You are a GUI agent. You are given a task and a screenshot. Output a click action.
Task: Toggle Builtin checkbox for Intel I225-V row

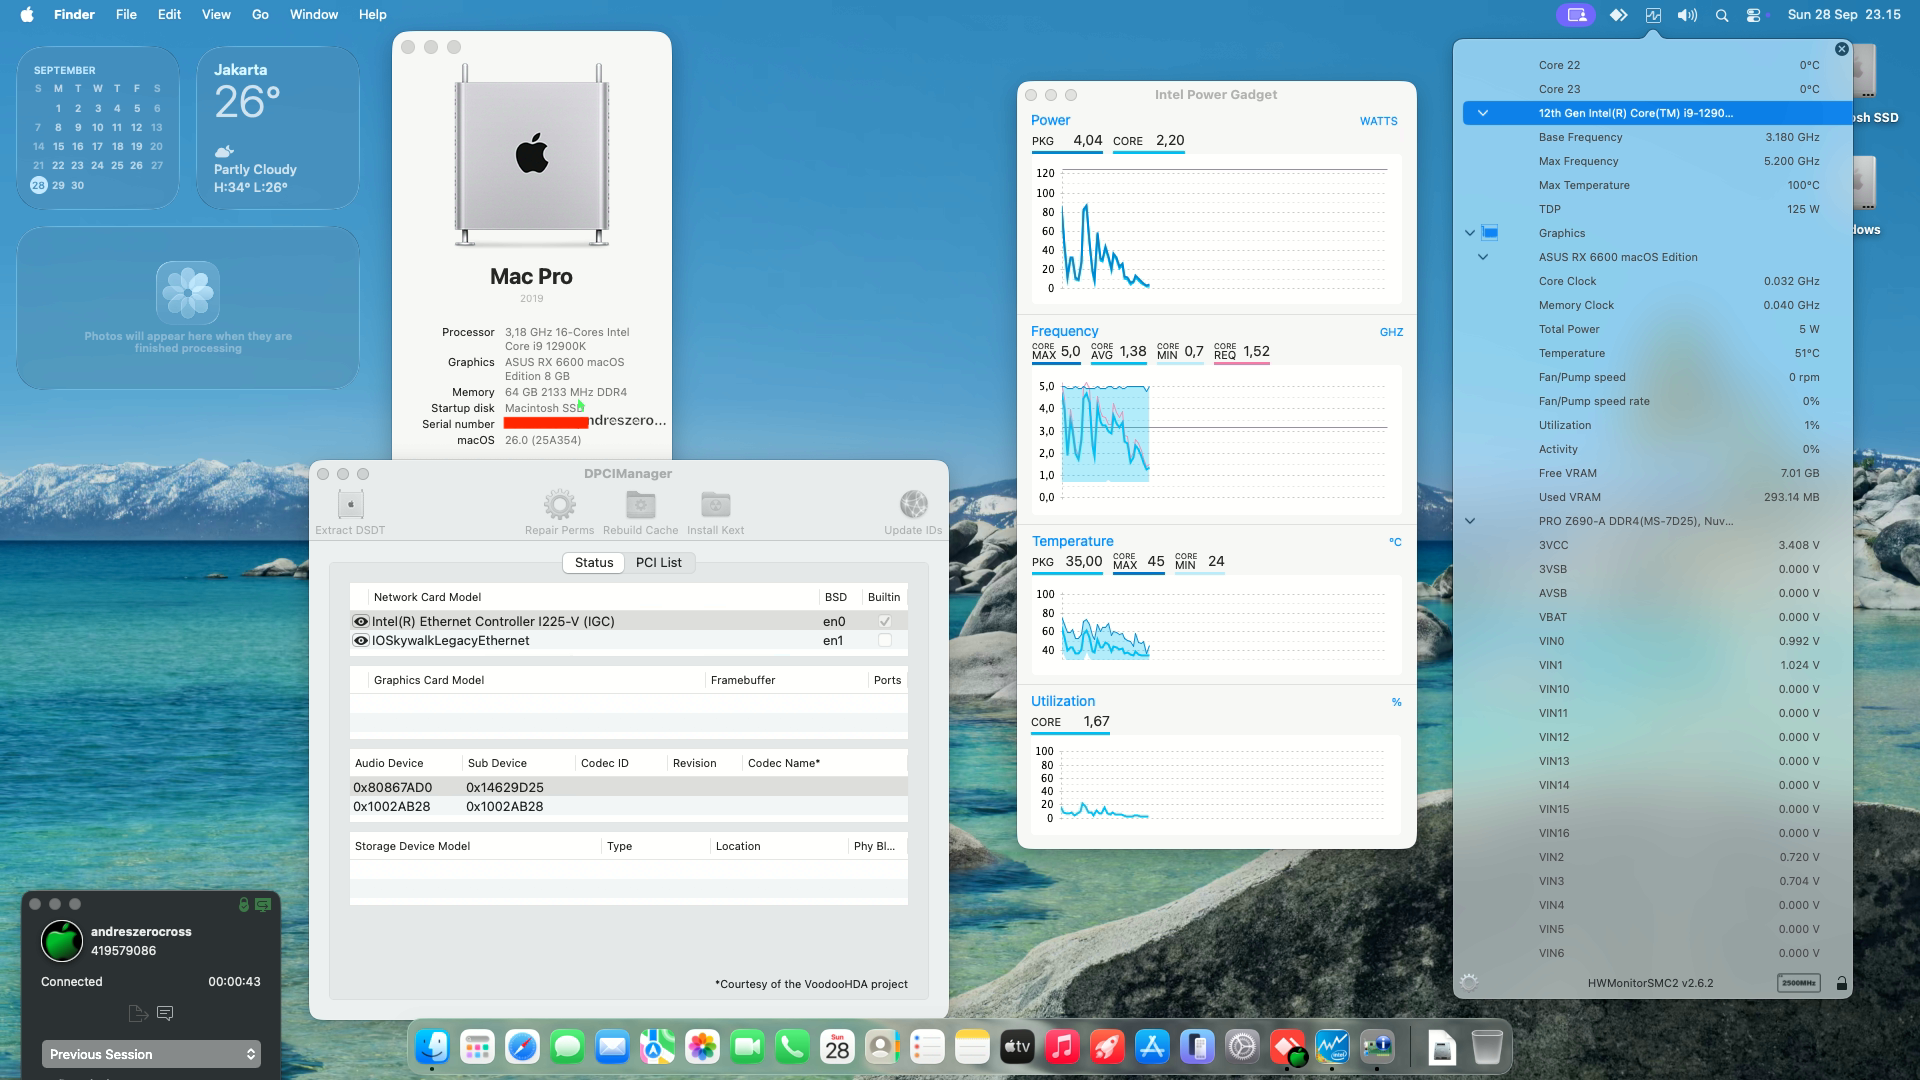tap(885, 621)
